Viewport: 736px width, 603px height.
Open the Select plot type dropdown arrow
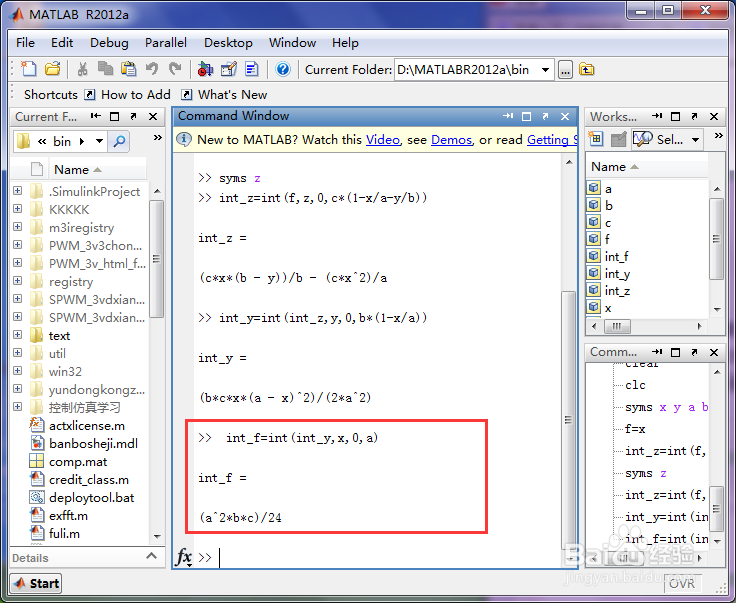[x=696, y=139]
